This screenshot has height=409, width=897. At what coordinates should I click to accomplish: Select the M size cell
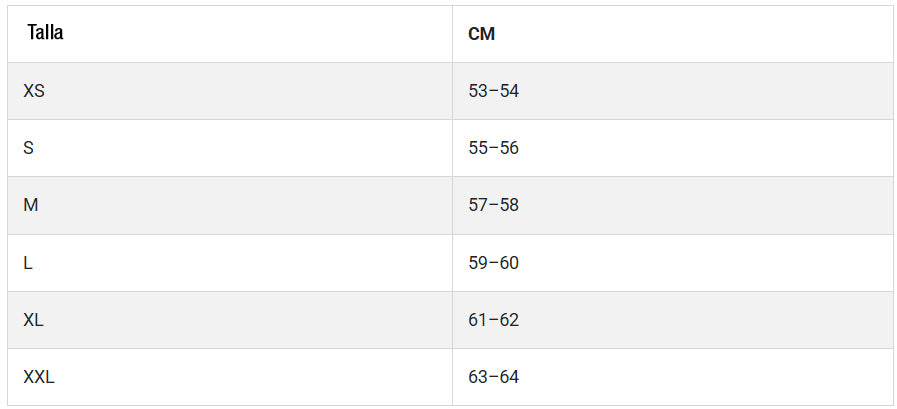point(31,205)
